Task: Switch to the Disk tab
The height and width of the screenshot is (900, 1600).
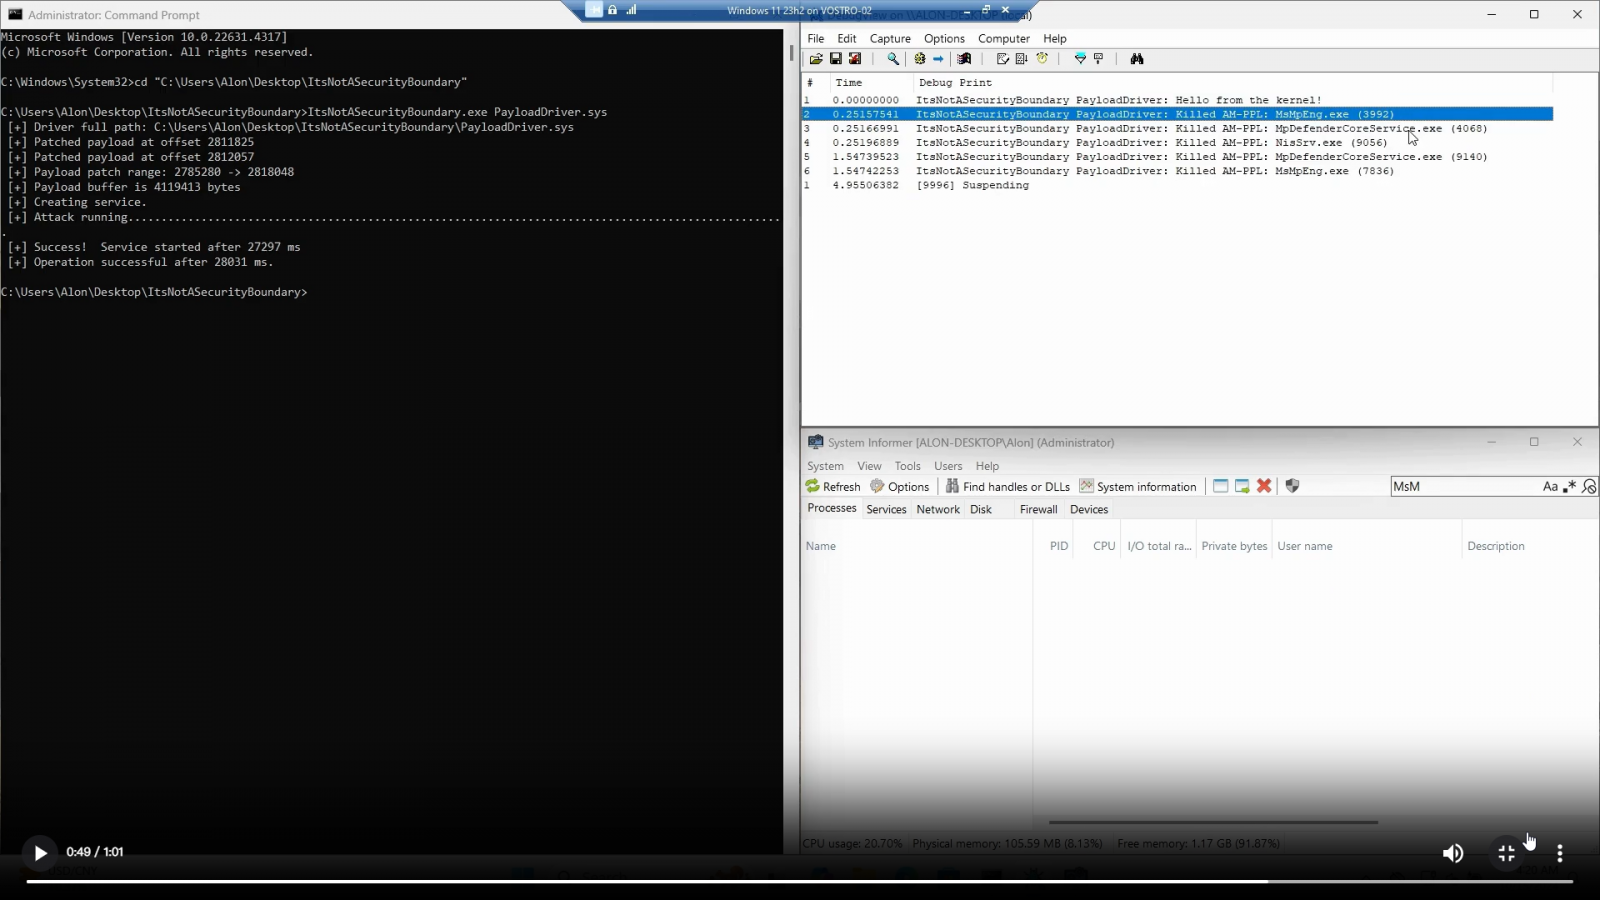Action: [981, 509]
